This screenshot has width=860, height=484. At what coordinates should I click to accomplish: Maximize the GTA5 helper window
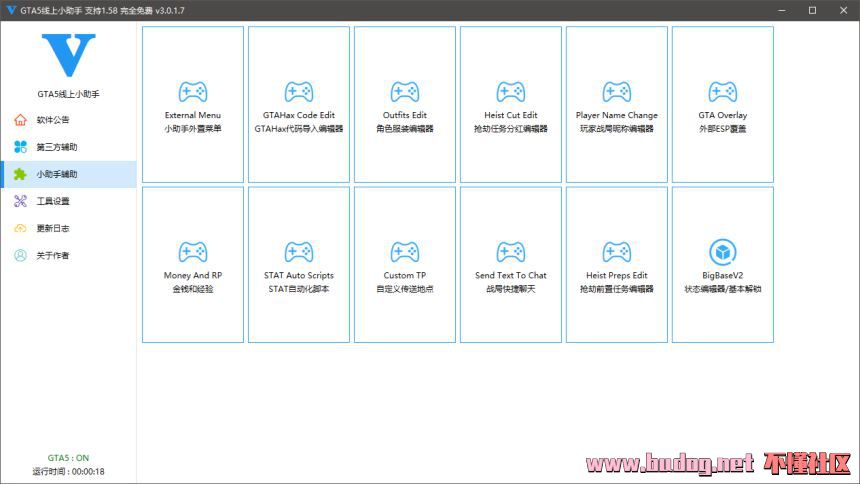812,10
